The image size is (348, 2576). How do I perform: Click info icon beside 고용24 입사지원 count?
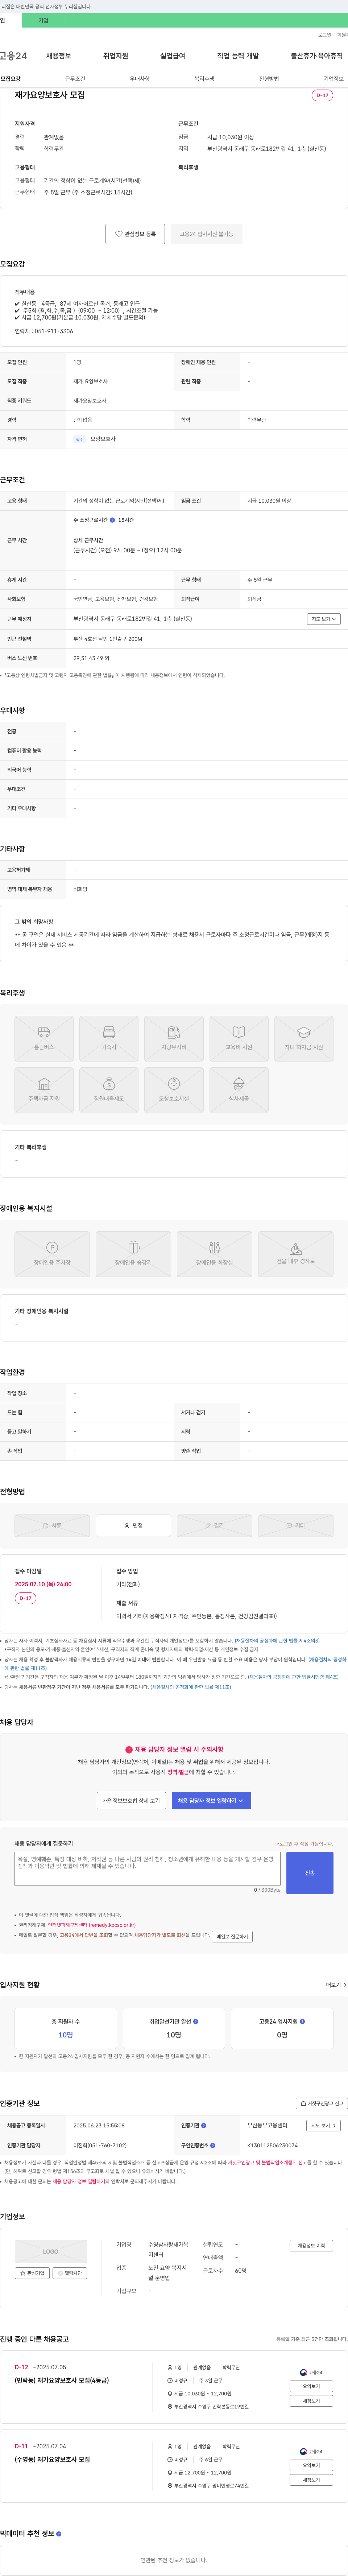(x=302, y=2021)
